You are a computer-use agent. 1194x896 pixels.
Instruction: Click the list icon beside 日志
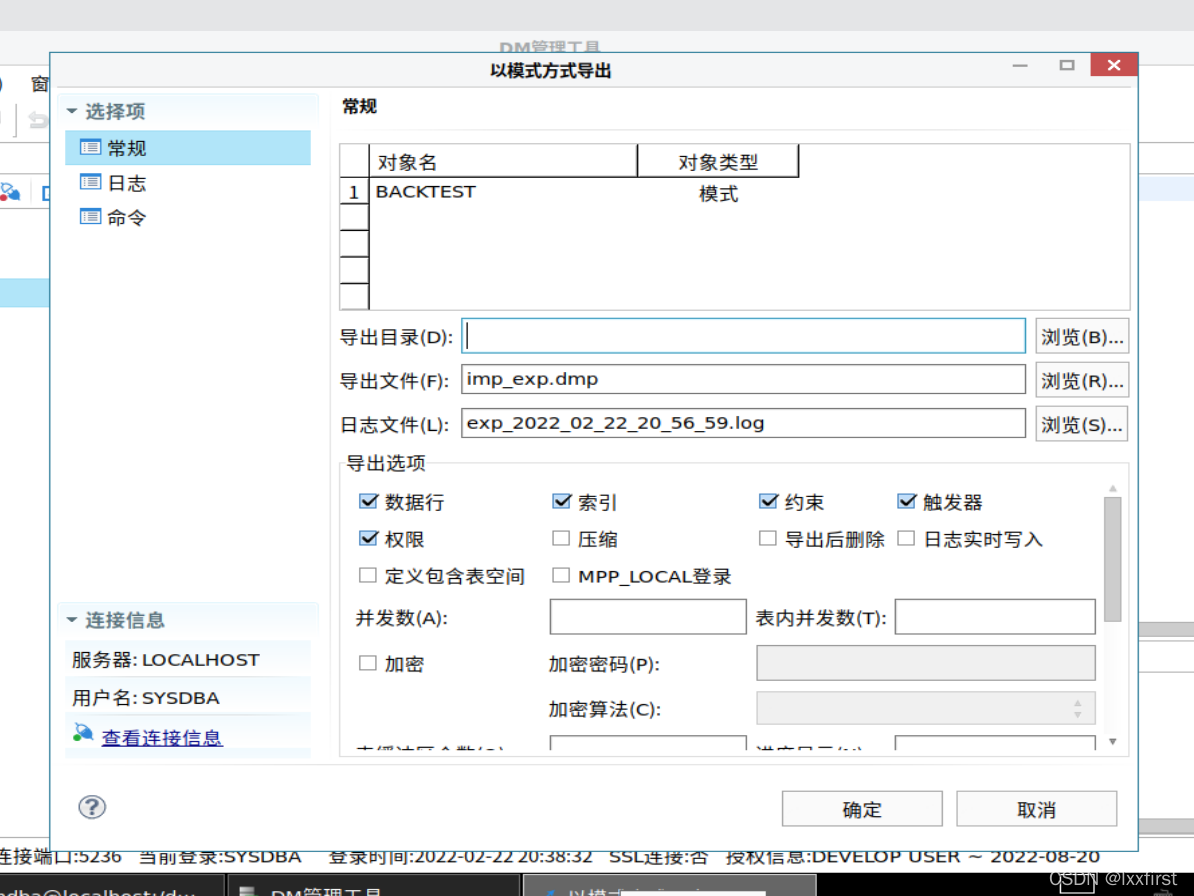(x=91, y=183)
